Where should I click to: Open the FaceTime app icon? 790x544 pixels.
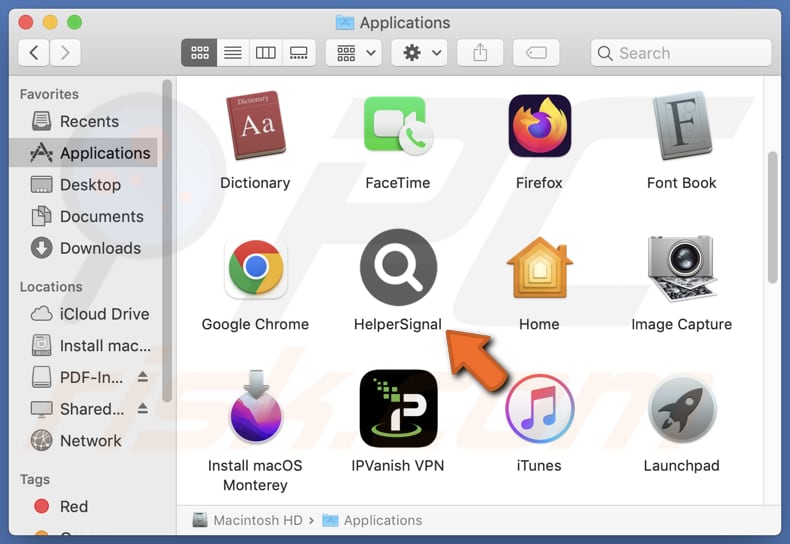coord(398,125)
